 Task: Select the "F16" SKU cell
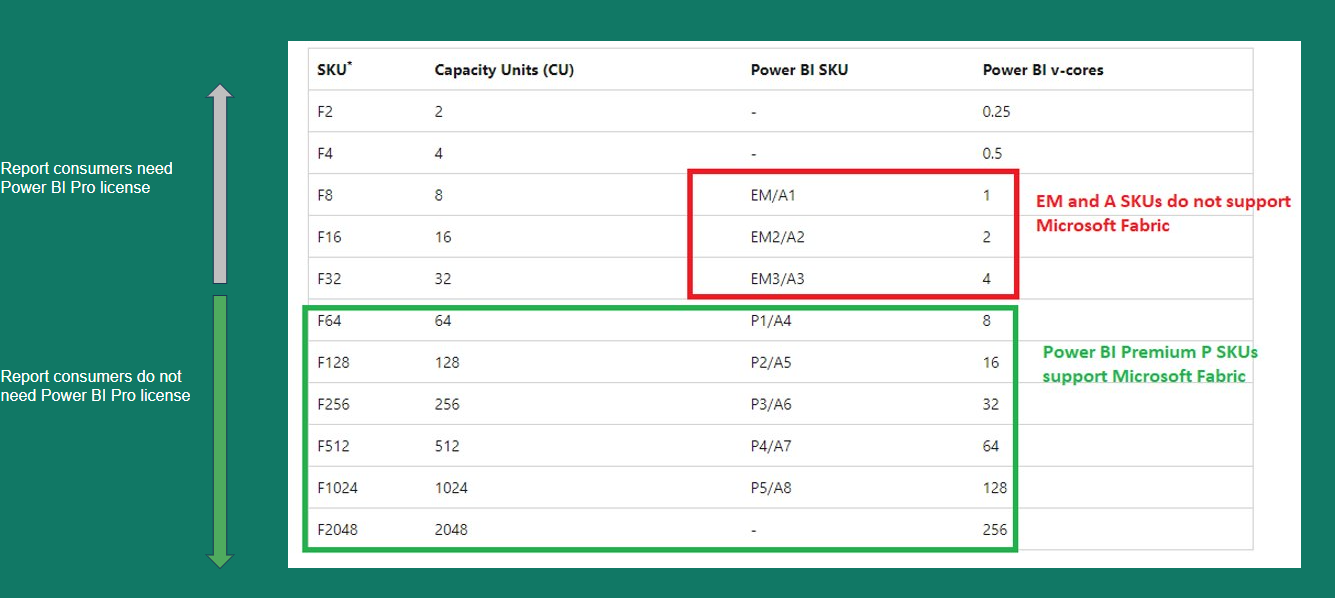[329, 237]
